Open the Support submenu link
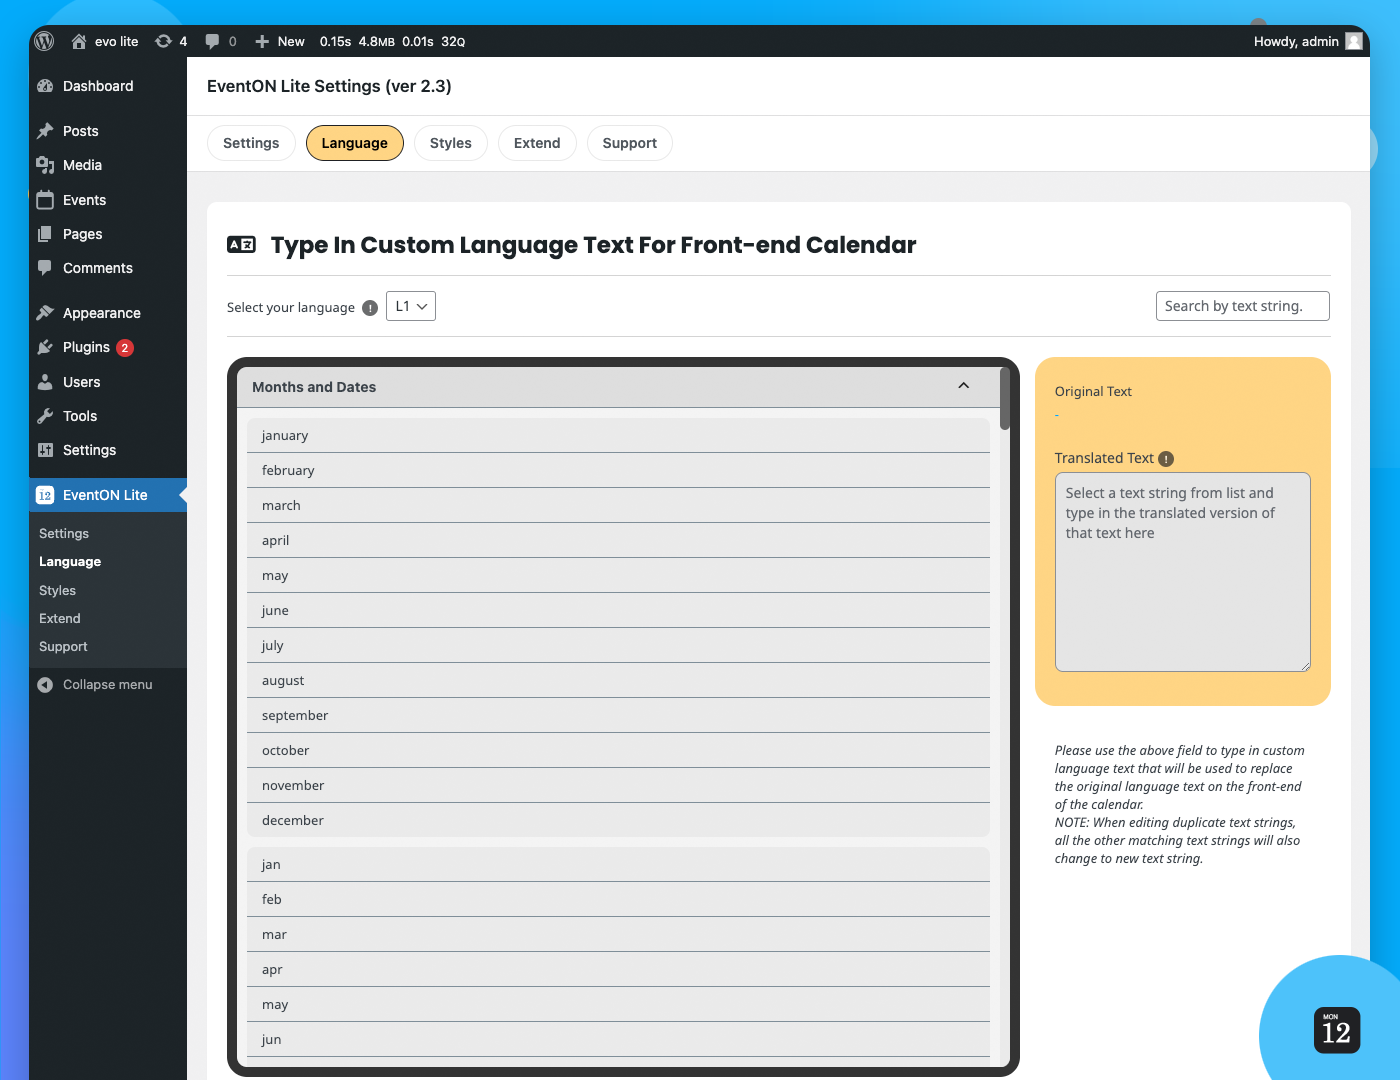1400x1080 pixels. coord(63,647)
